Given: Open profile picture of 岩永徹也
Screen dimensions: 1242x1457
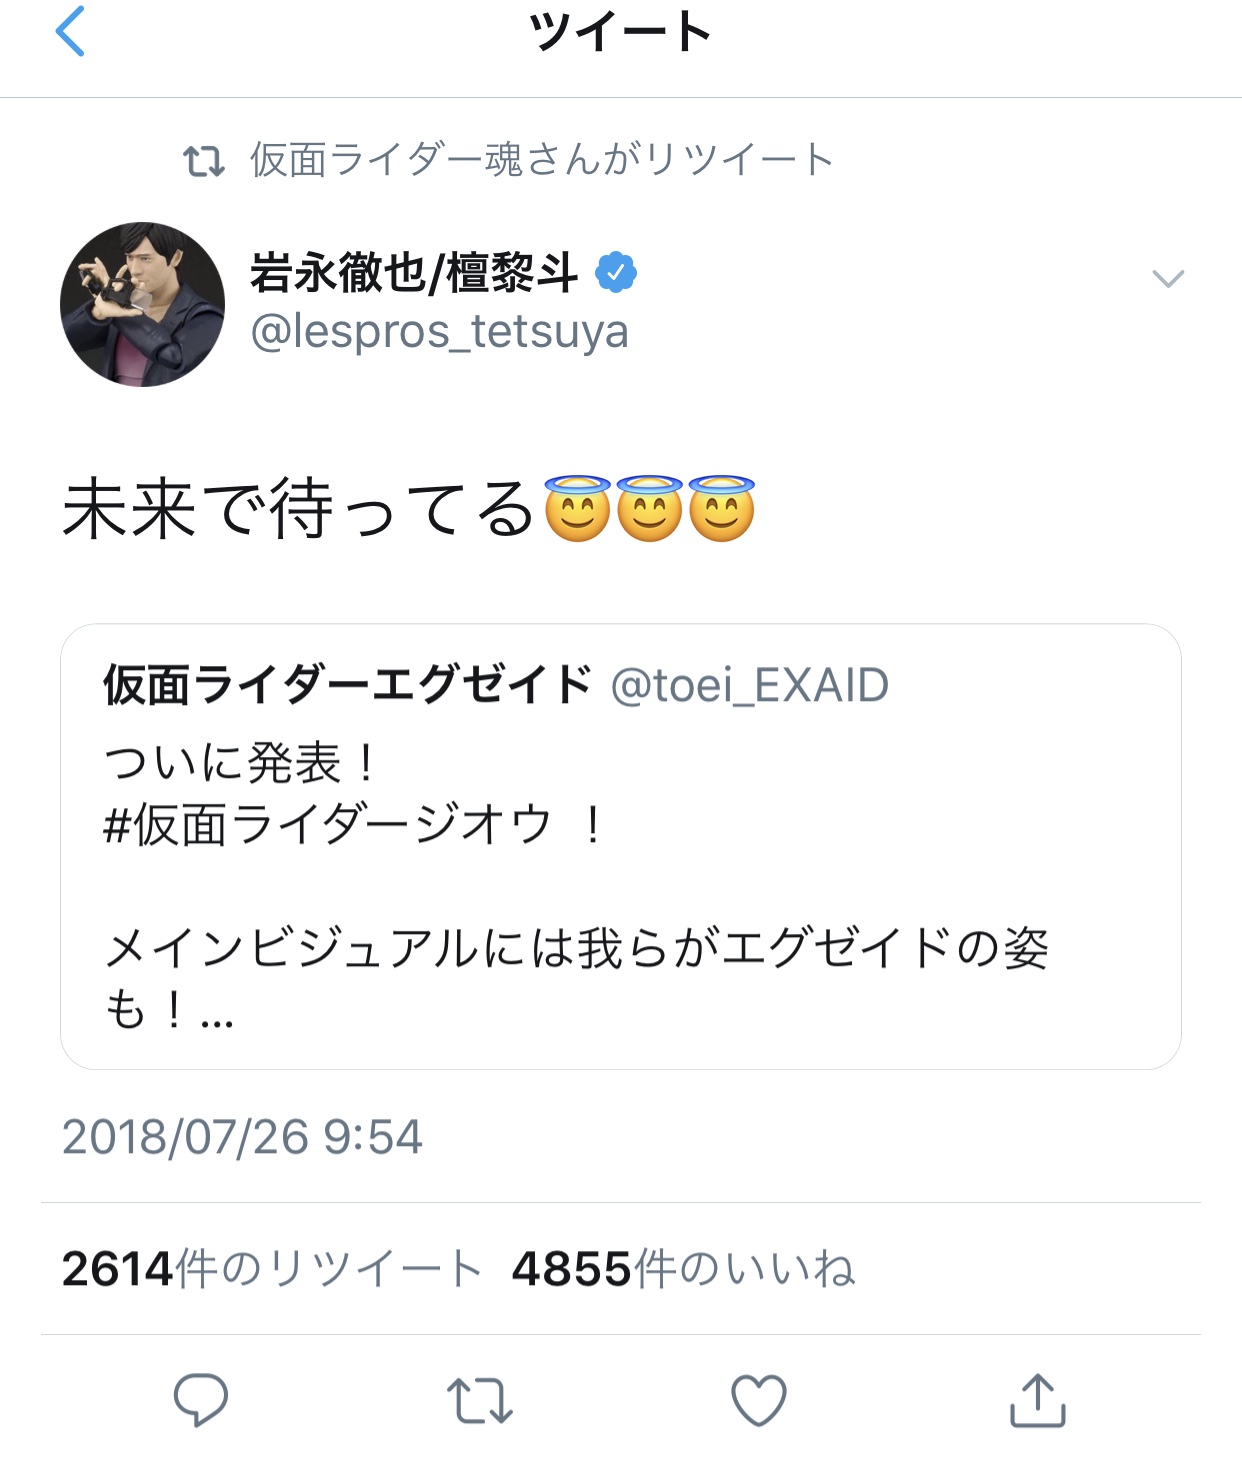Looking at the screenshot, I should coord(142,305).
